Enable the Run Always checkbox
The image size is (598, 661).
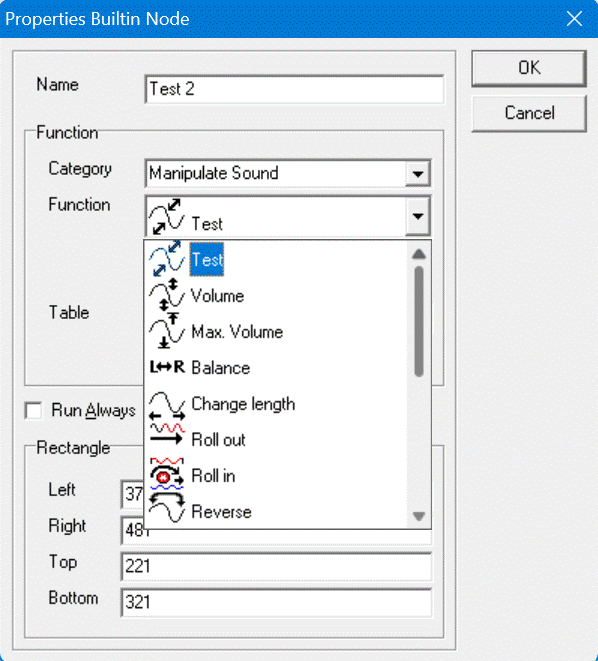(33, 411)
